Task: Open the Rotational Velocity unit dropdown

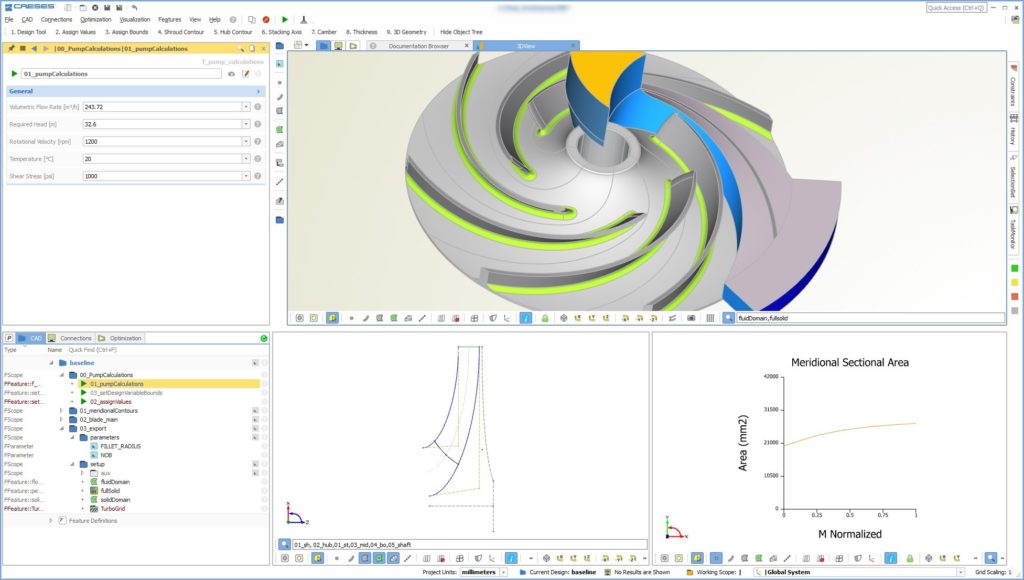Action: coord(247,142)
